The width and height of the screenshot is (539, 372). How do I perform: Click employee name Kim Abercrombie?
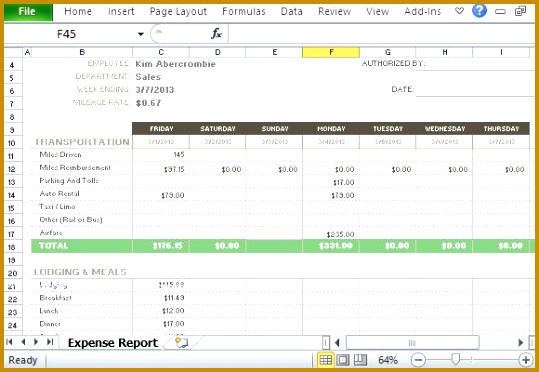176,64
